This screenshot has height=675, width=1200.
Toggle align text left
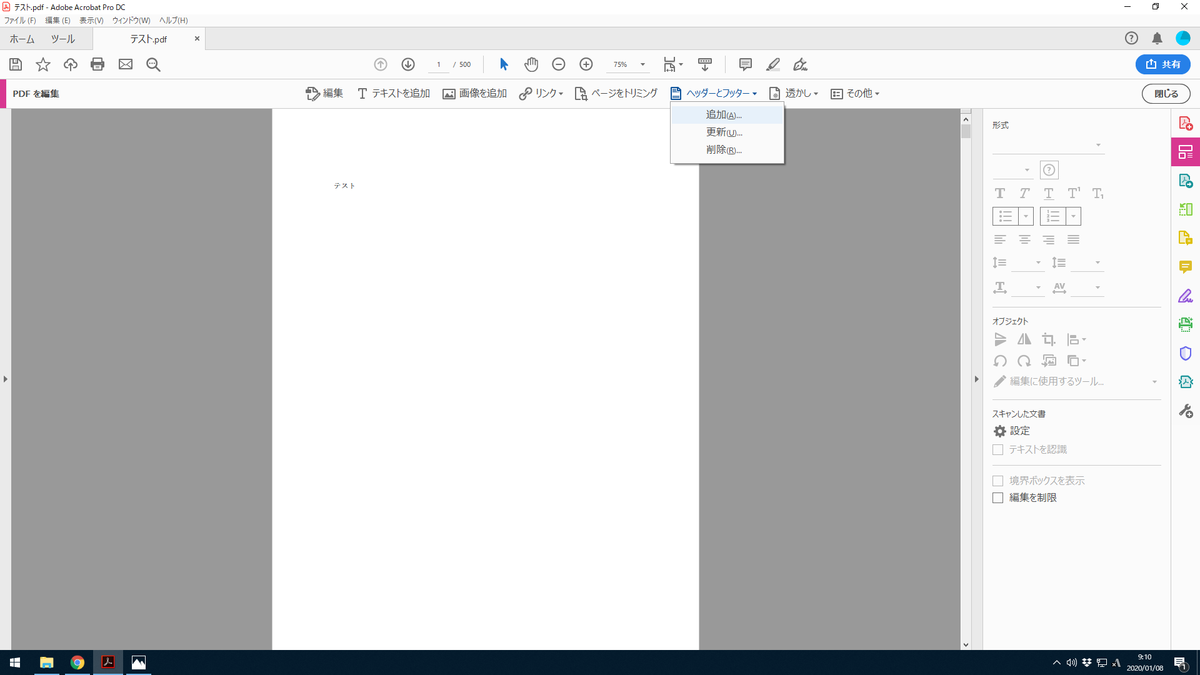1000,239
